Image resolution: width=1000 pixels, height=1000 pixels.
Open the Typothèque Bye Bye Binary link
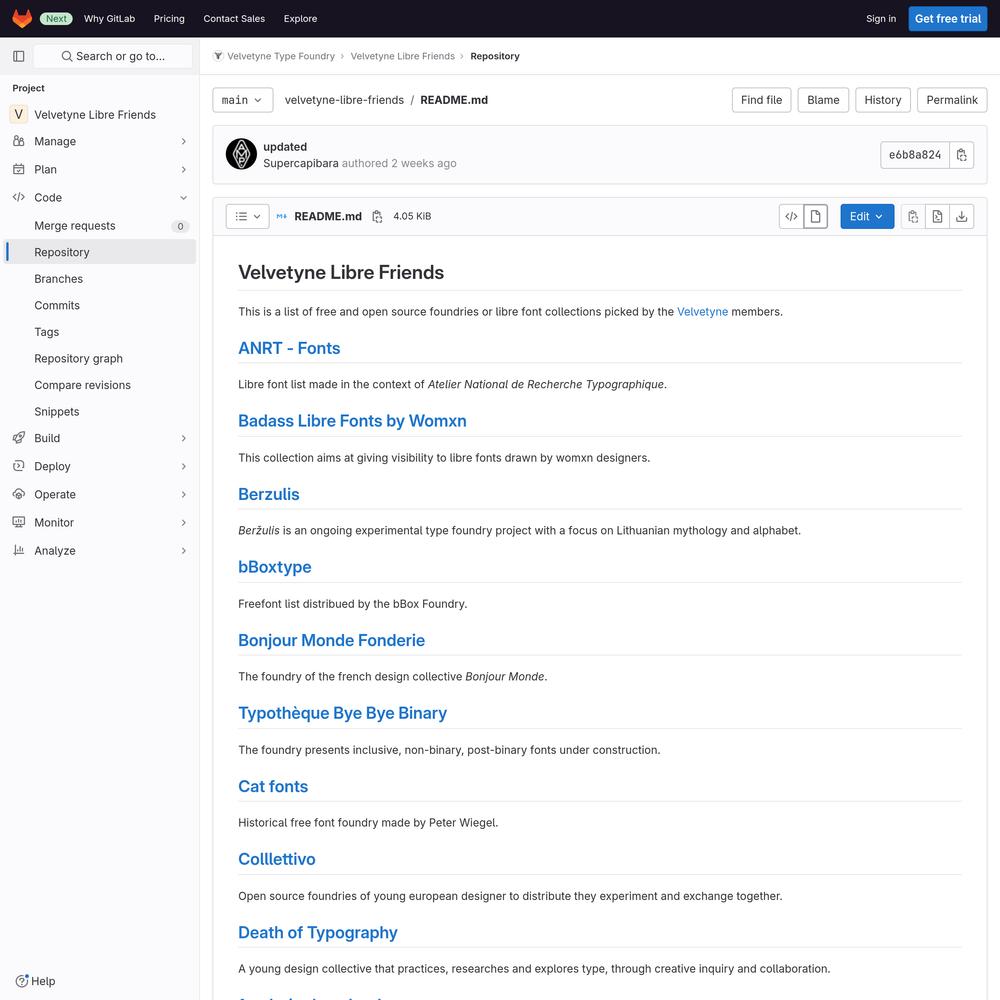click(342, 713)
